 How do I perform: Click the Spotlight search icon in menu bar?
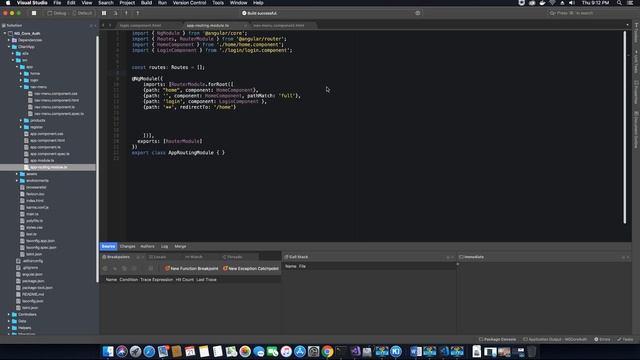(619, 3)
